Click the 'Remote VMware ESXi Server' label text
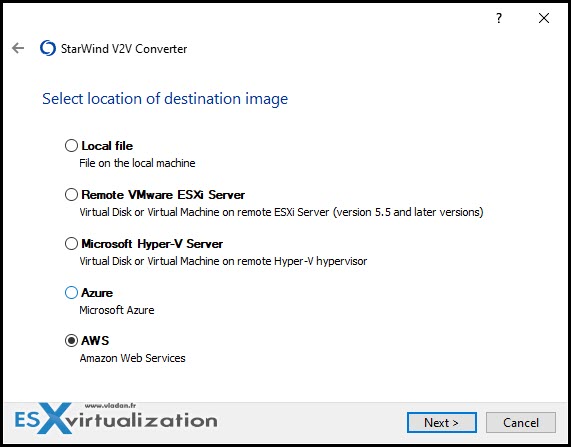Image resolution: width=571 pixels, height=447 pixels. pyautogui.click(x=163, y=195)
